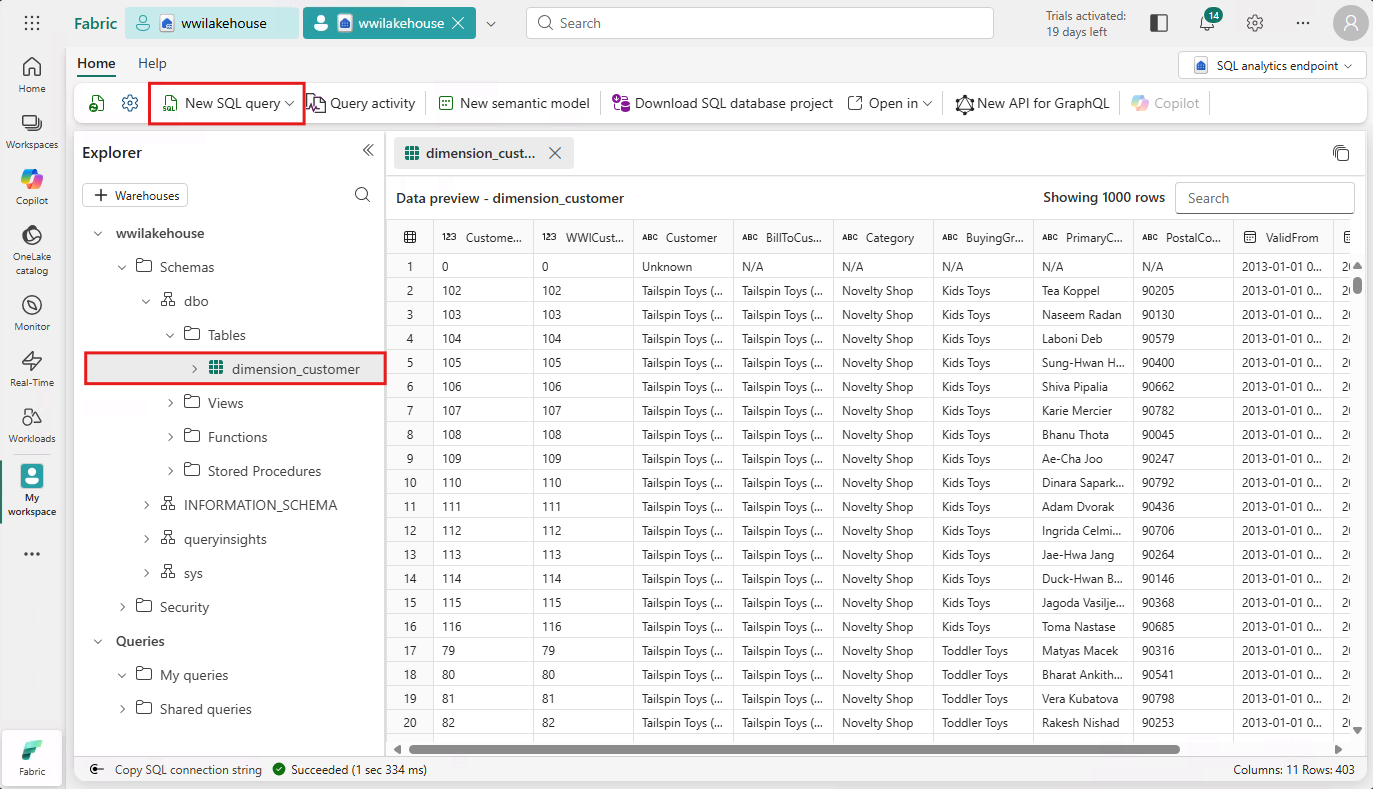The image size is (1373, 789).
Task: Open the notifications bell icon
Action: click(1208, 24)
